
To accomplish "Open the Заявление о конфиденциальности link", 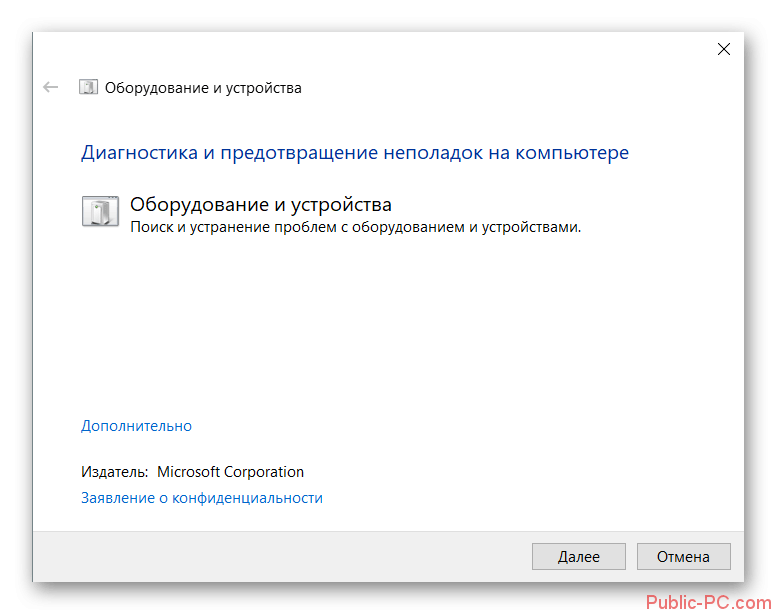I will [x=202, y=498].
